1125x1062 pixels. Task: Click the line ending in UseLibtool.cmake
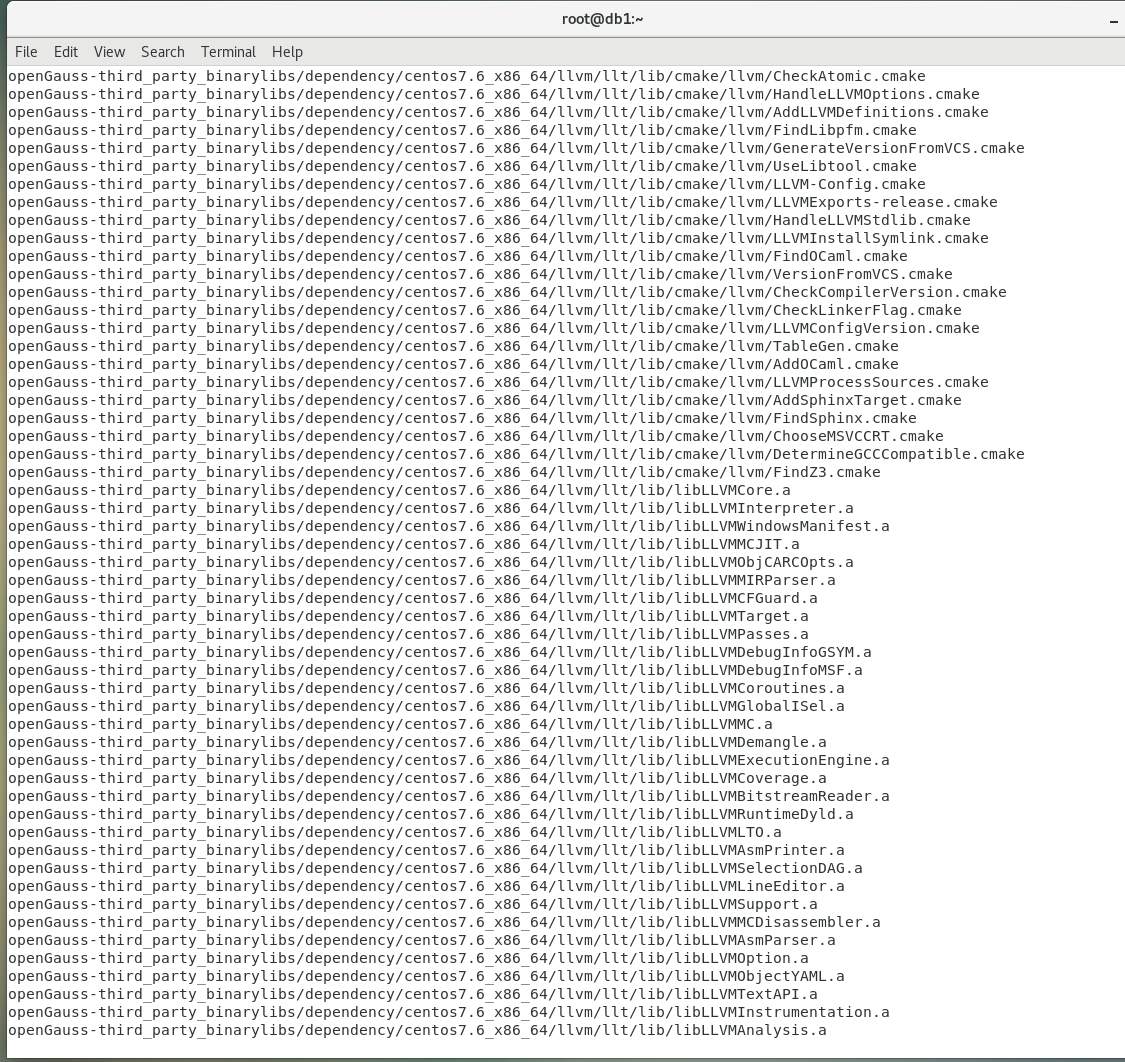coord(462,166)
